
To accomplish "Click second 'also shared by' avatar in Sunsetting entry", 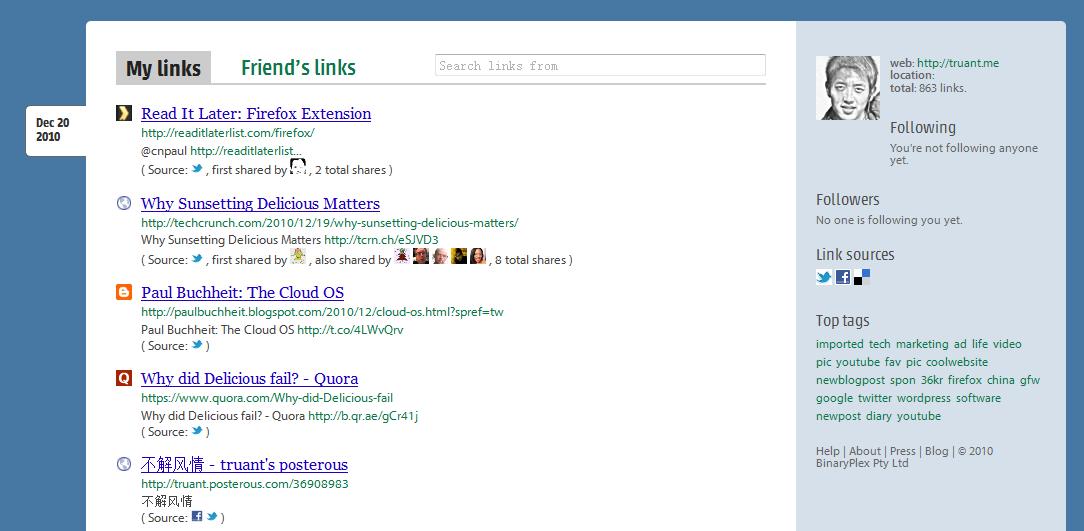I will [421, 256].
